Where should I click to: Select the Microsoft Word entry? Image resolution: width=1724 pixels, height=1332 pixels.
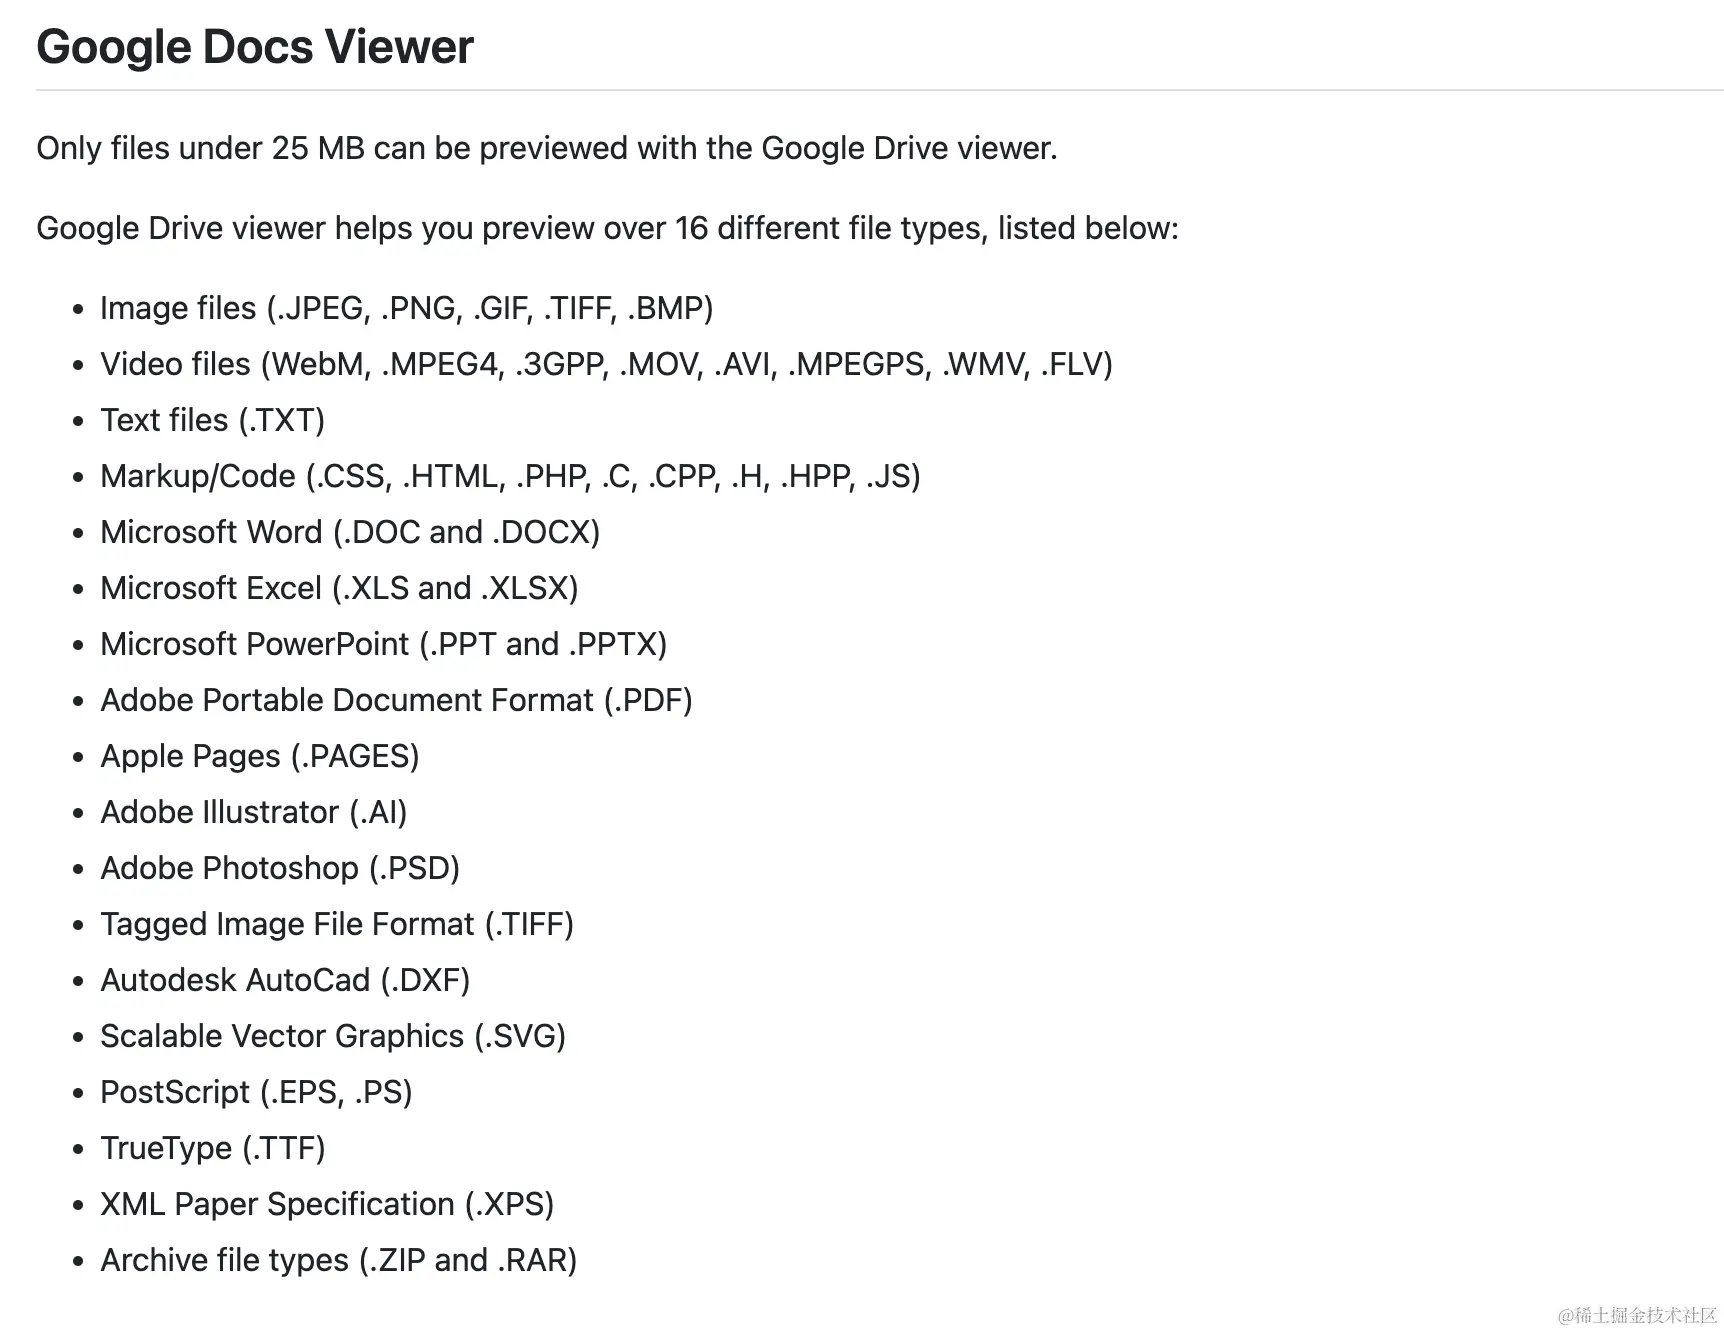click(x=350, y=532)
